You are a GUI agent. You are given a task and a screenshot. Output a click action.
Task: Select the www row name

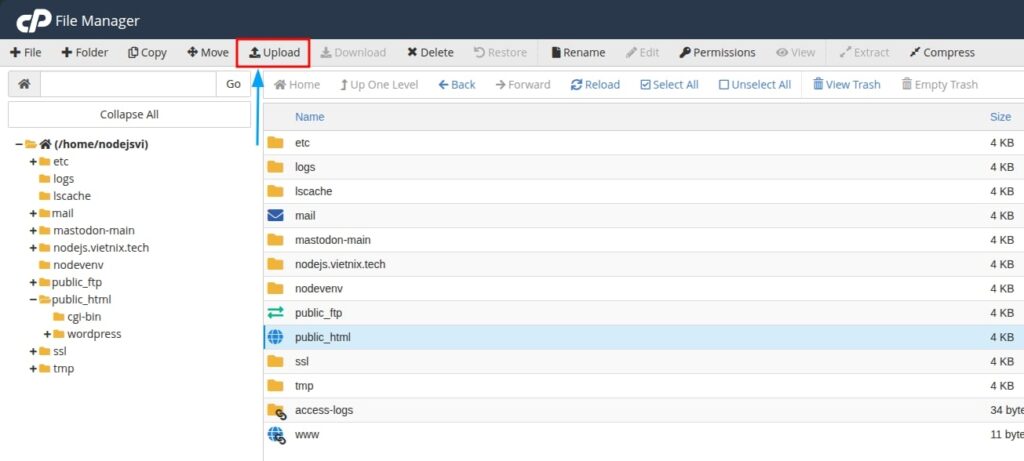307,434
